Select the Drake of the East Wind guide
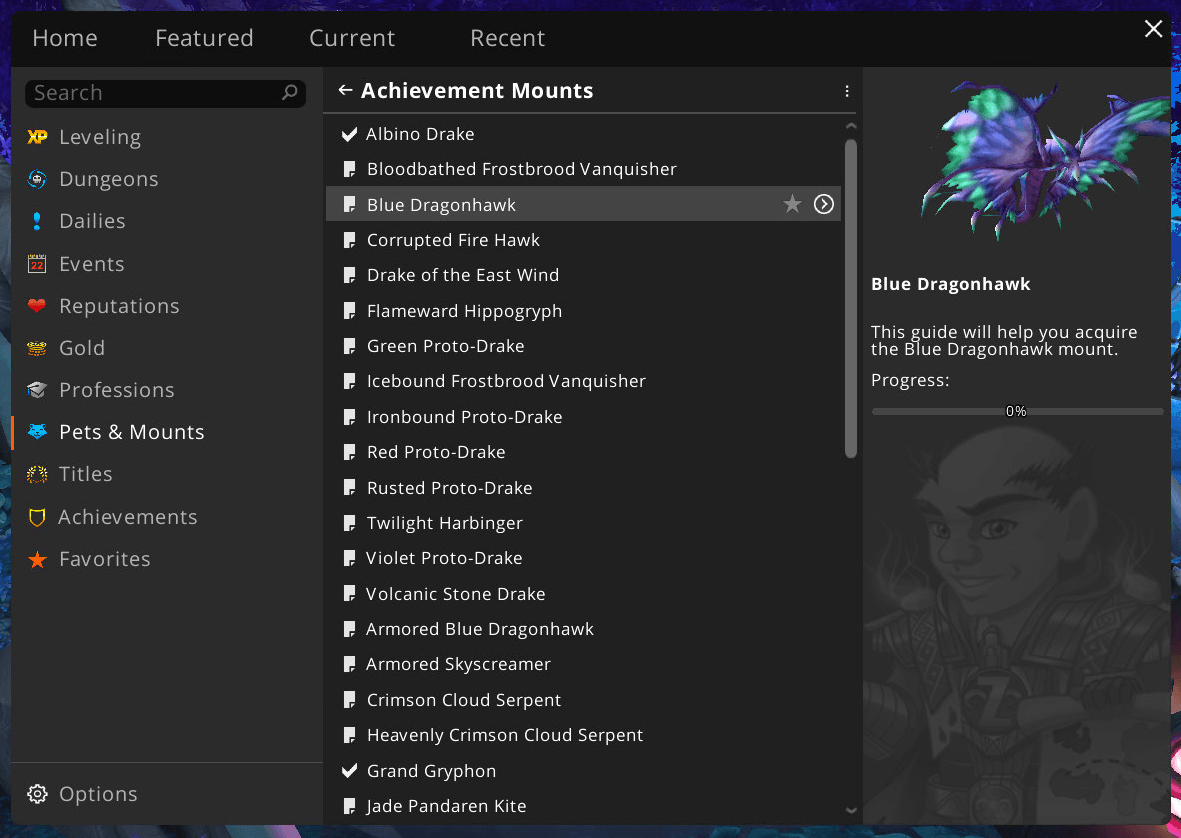Viewport: 1181px width, 838px height. coord(584,276)
